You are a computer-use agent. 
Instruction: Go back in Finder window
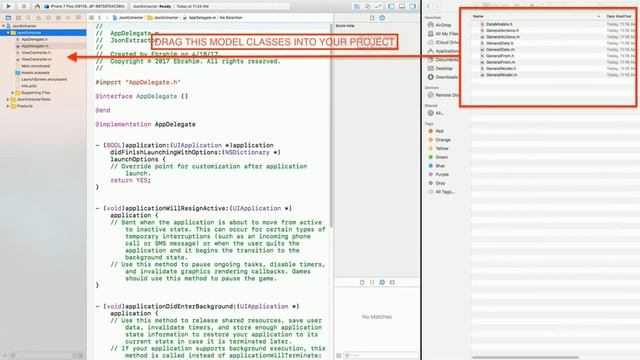coord(428,6)
